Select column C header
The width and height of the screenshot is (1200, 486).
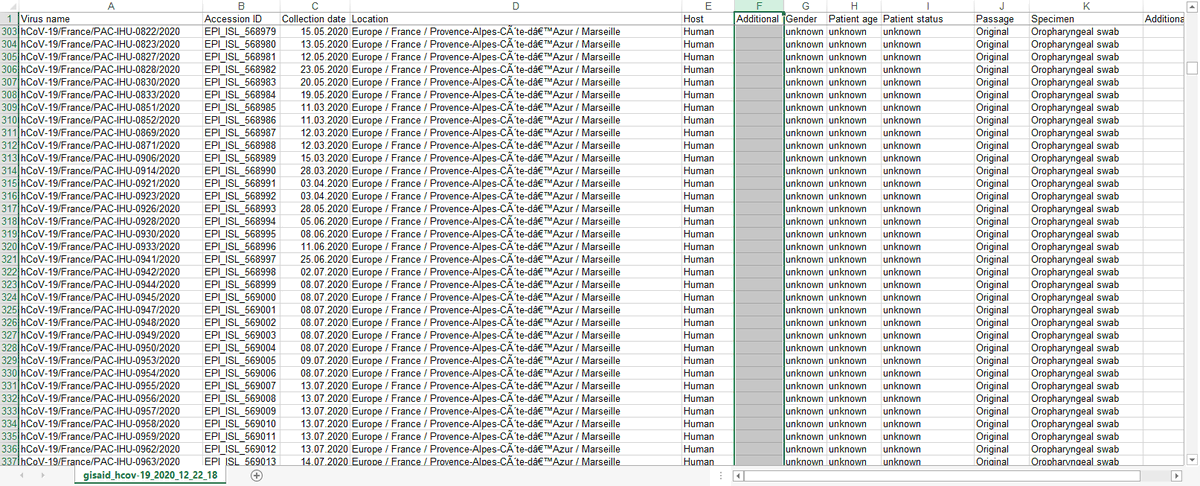click(x=314, y=6)
